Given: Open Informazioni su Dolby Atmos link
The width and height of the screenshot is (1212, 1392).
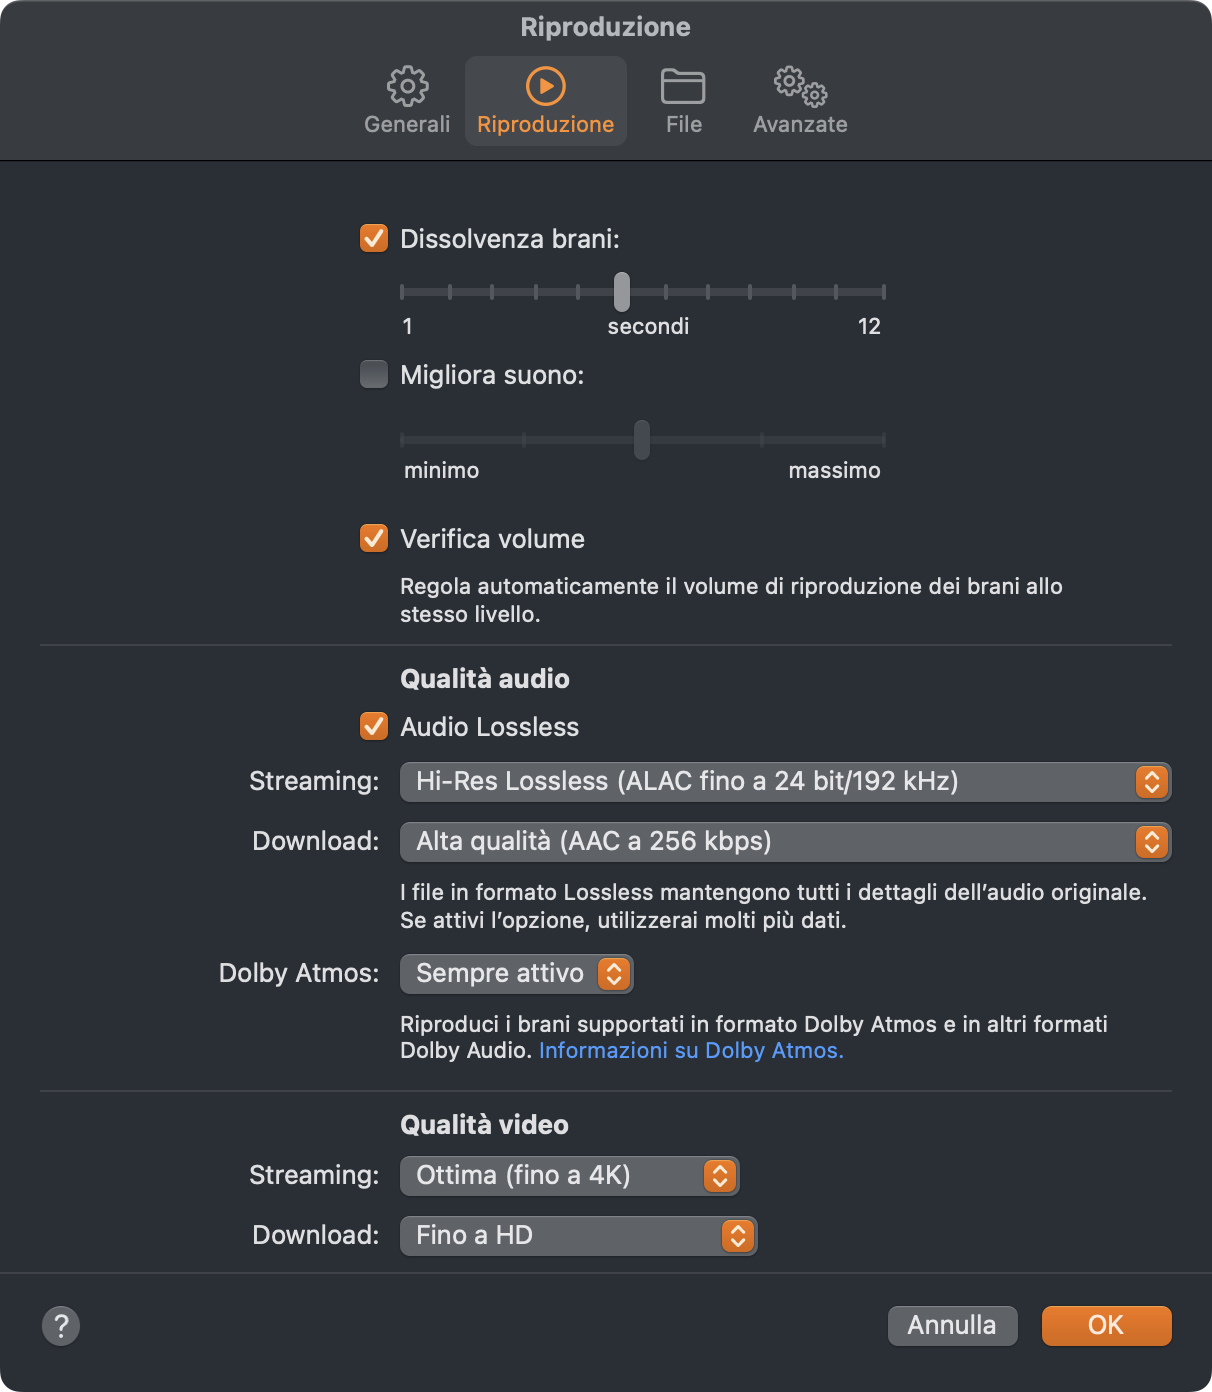Looking at the screenshot, I should [x=691, y=1051].
